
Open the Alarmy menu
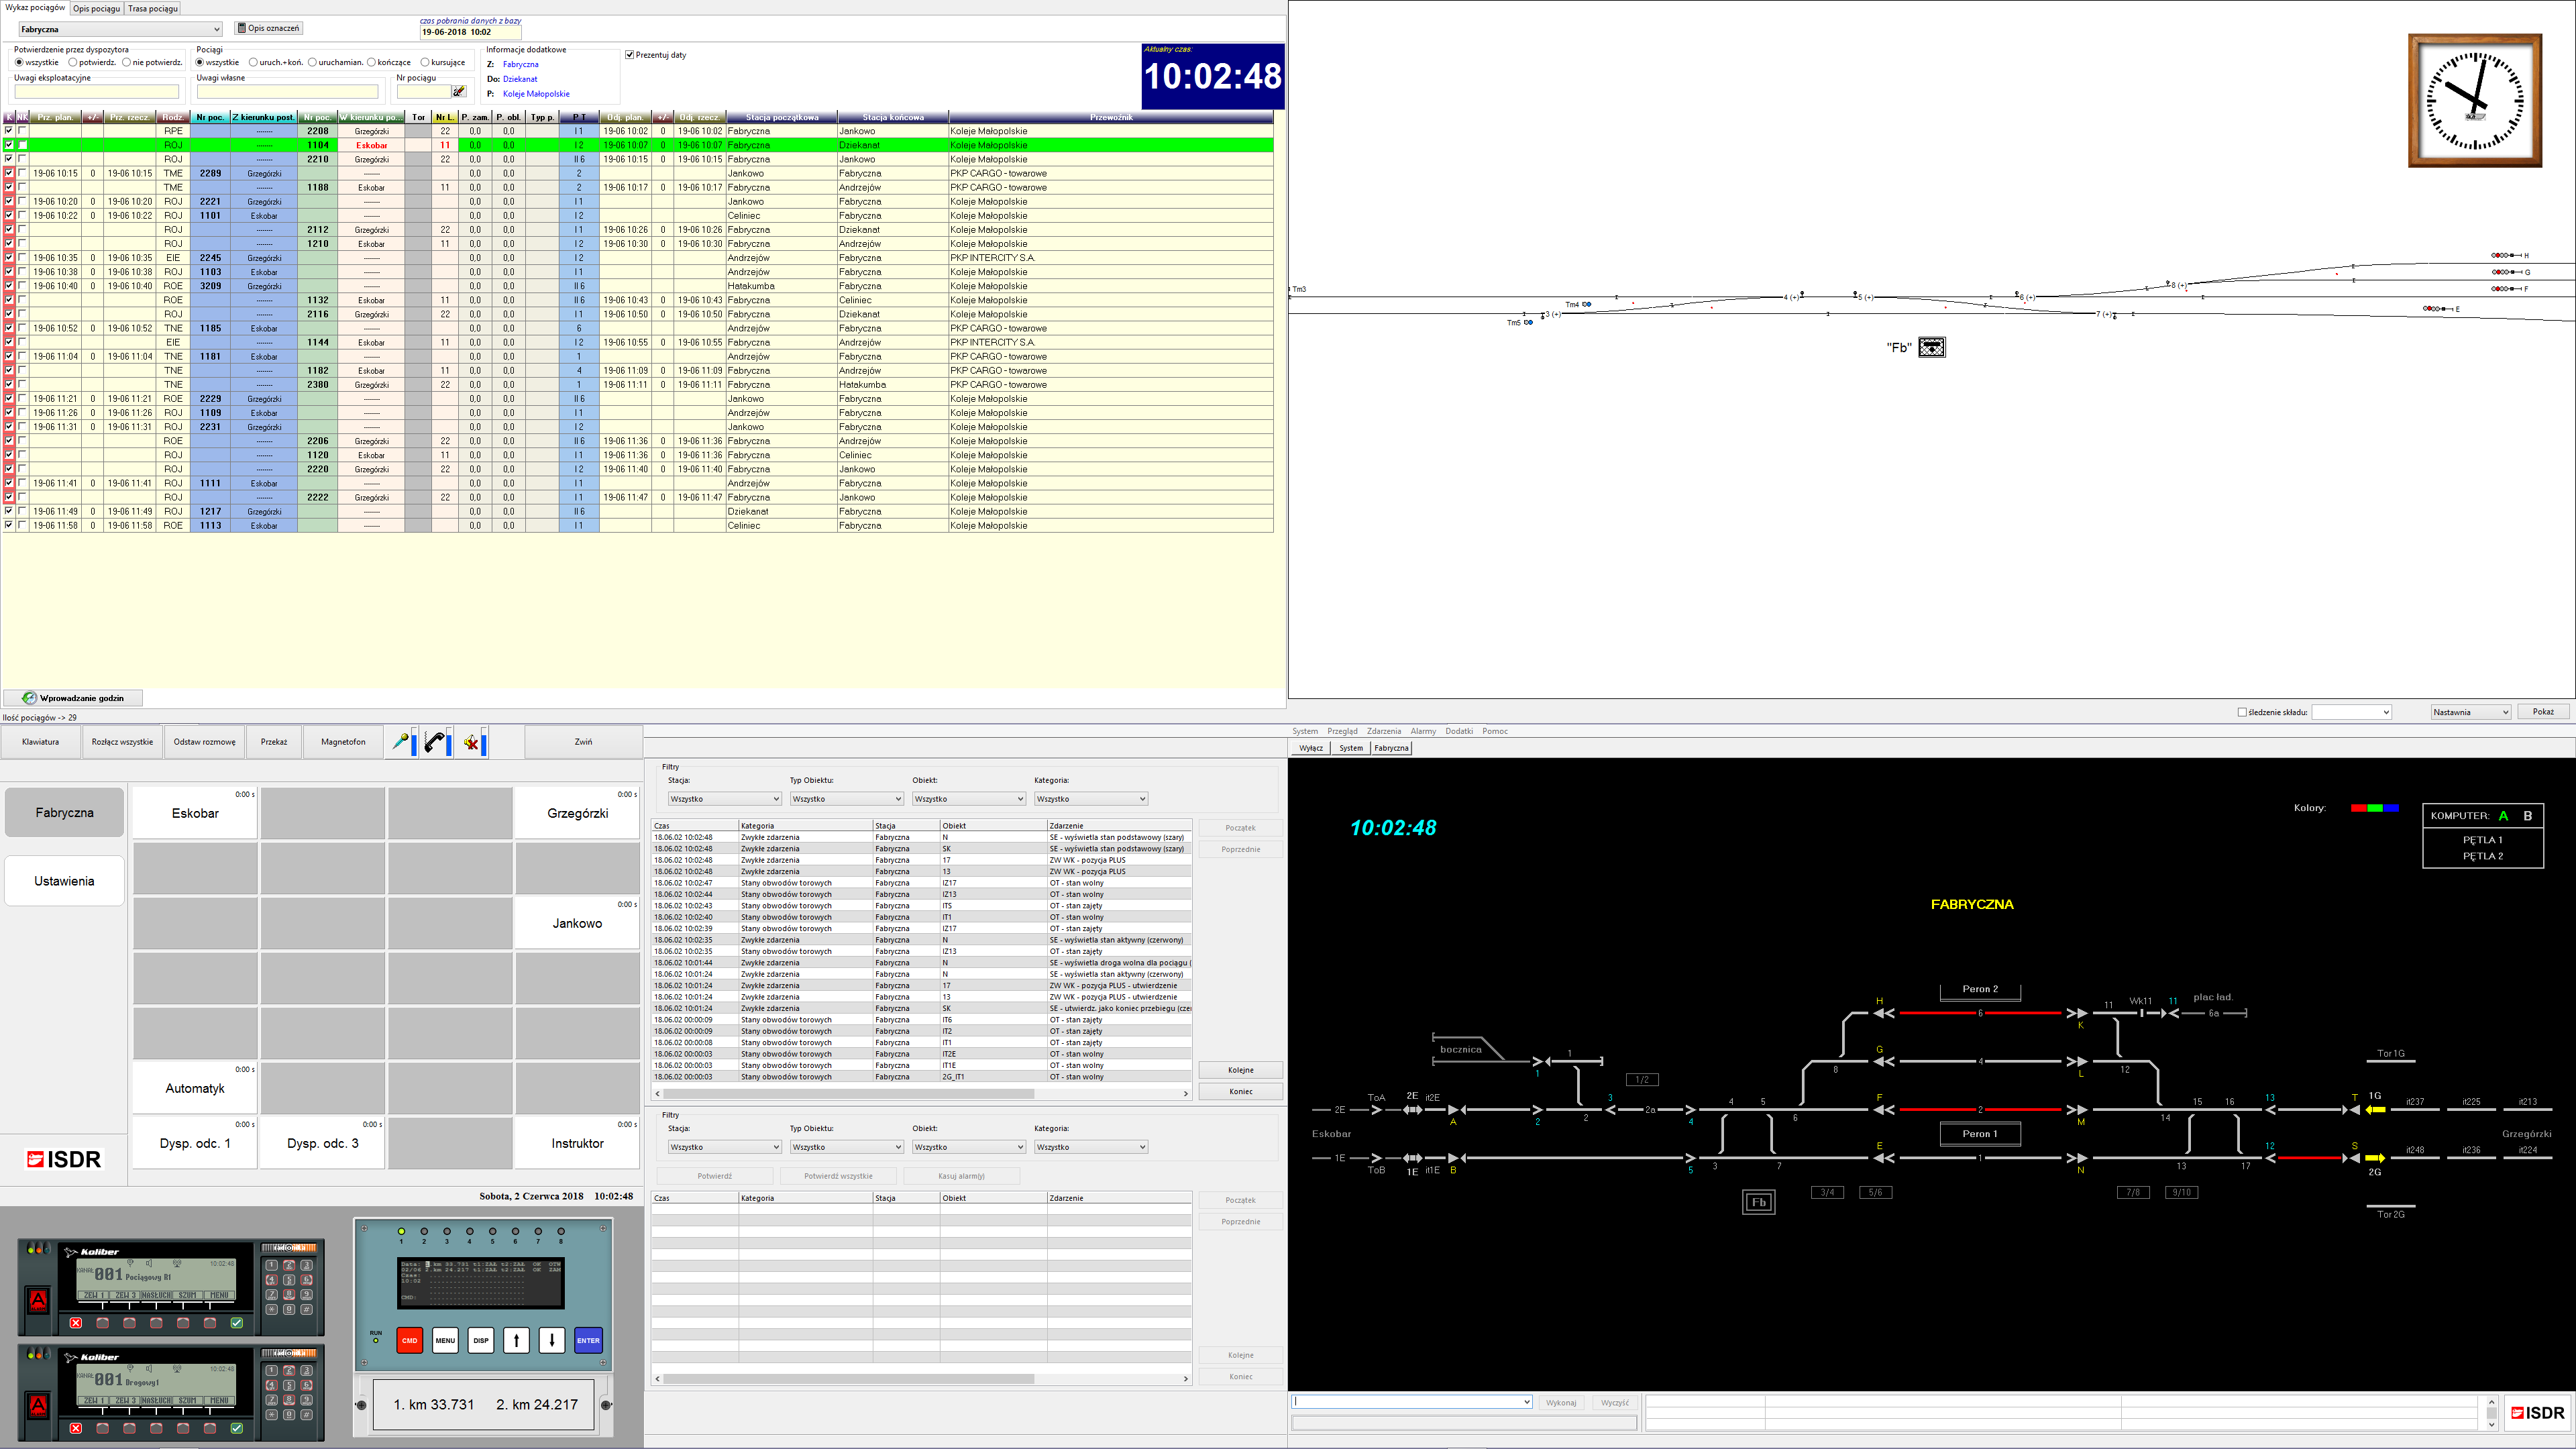[x=1422, y=731]
